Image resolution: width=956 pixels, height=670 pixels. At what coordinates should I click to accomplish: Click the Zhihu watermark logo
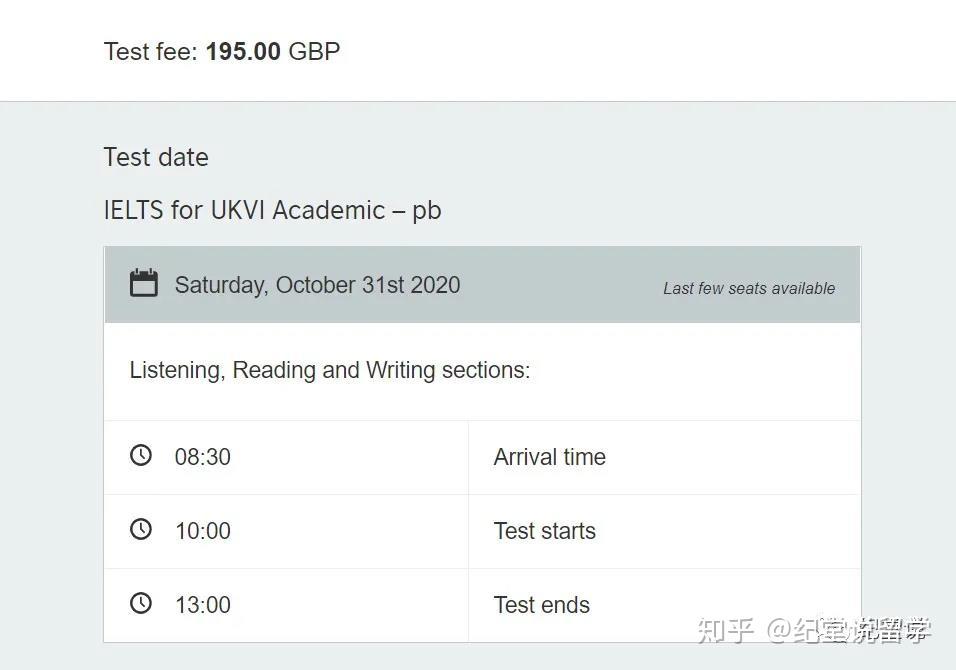(726, 630)
